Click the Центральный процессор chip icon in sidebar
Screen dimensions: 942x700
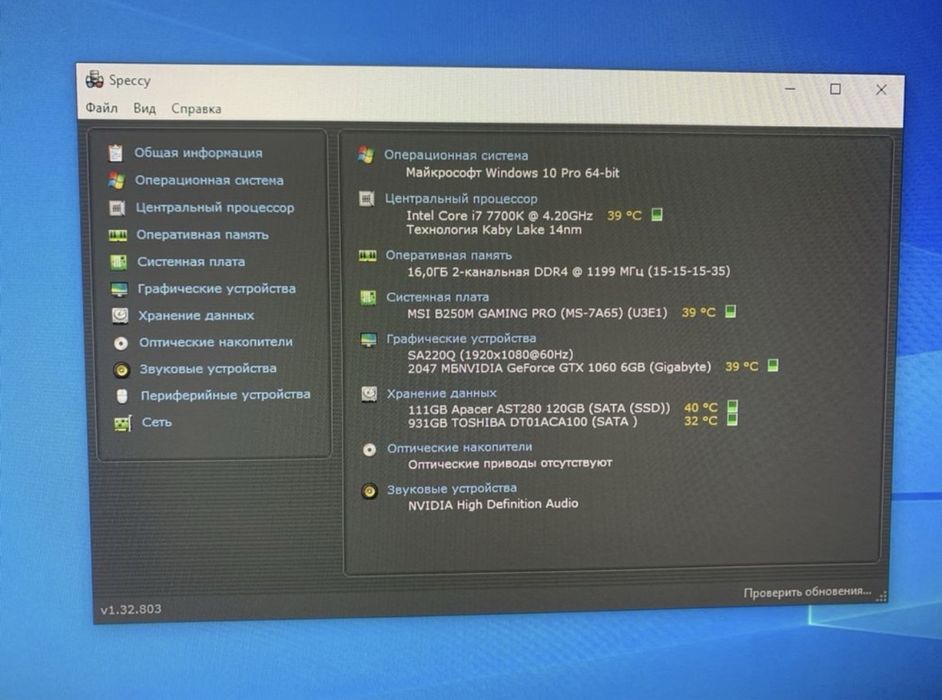coord(117,208)
